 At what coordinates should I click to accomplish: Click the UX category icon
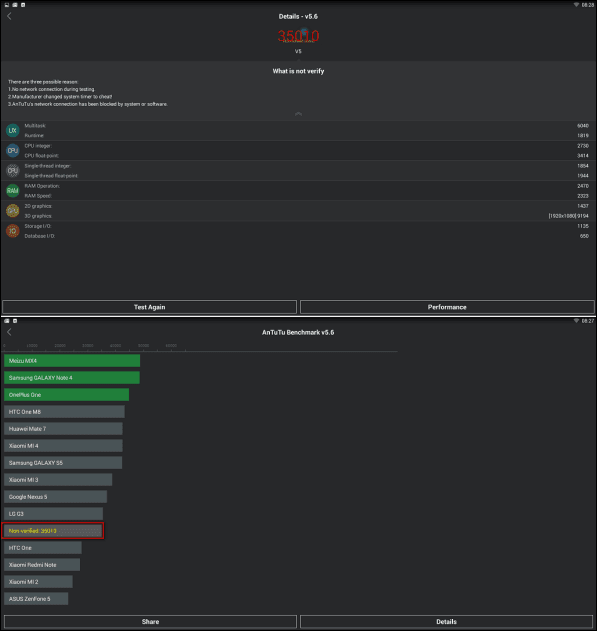click(x=12, y=130)
